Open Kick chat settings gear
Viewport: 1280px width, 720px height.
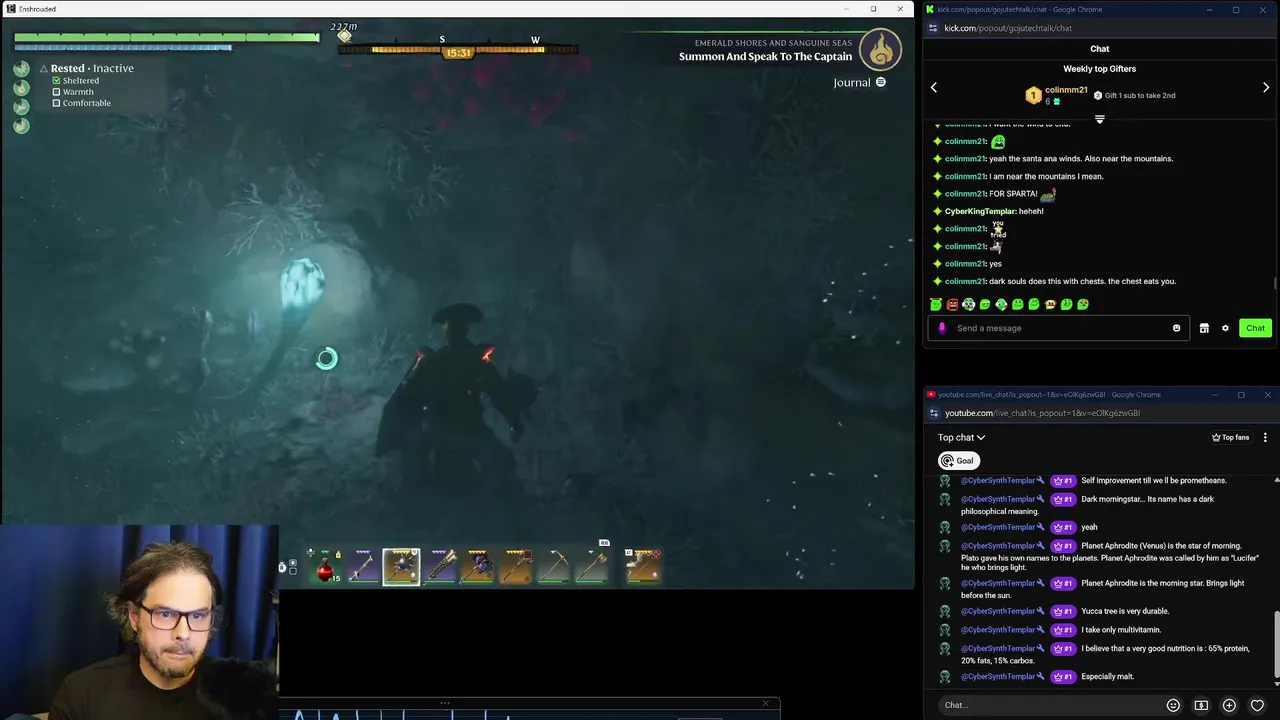(x=1225, y=328)
